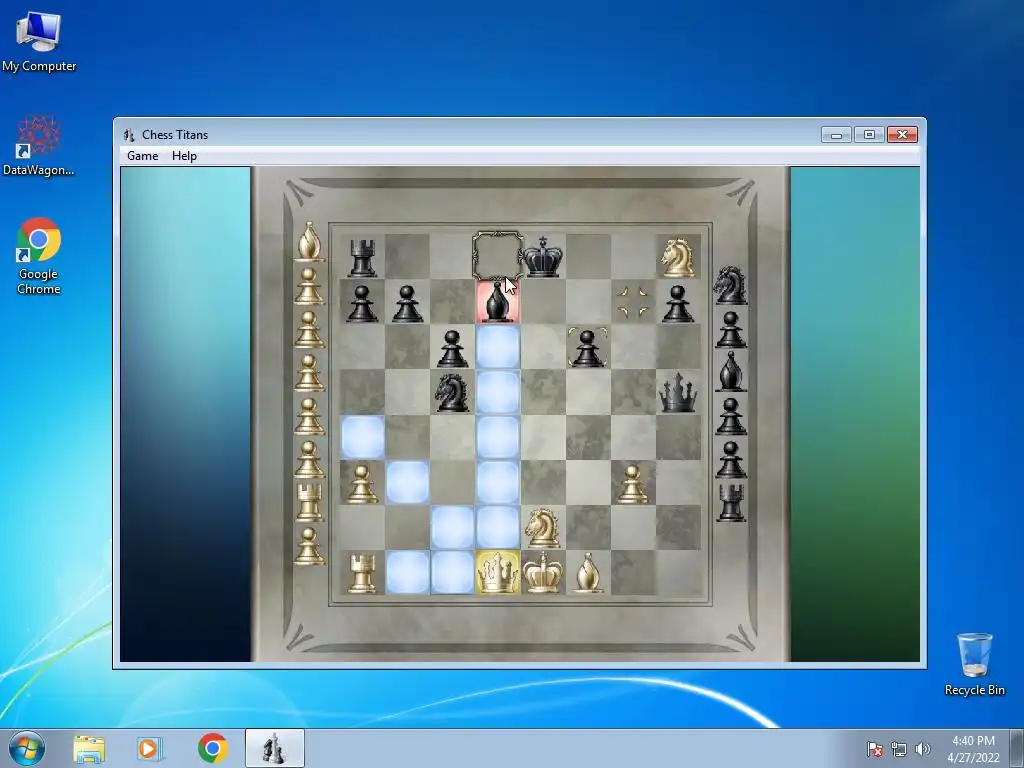1024x768 pixels.
Task: Click the black knight on the board
Action: [x=452, y=392]
